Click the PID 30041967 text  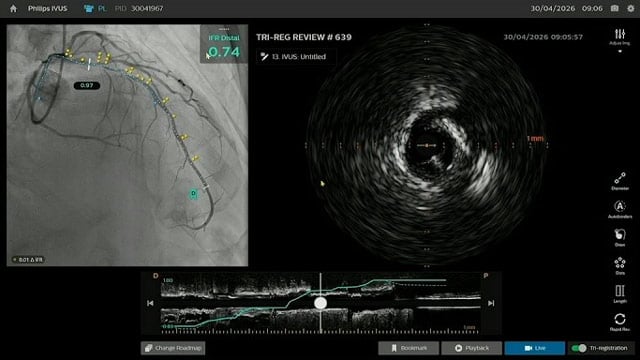pyautogui.click(x=139, y=9)
